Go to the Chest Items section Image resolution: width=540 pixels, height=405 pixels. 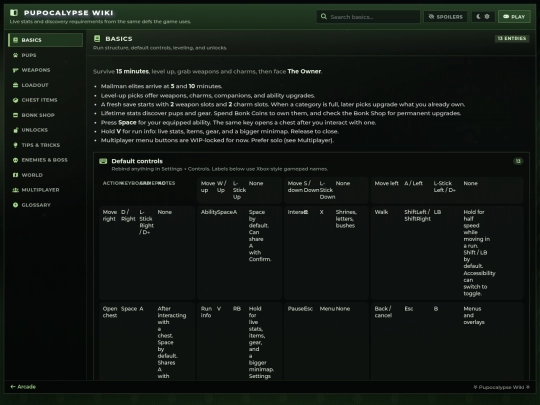pyautogui.click(x=45, y=100)
